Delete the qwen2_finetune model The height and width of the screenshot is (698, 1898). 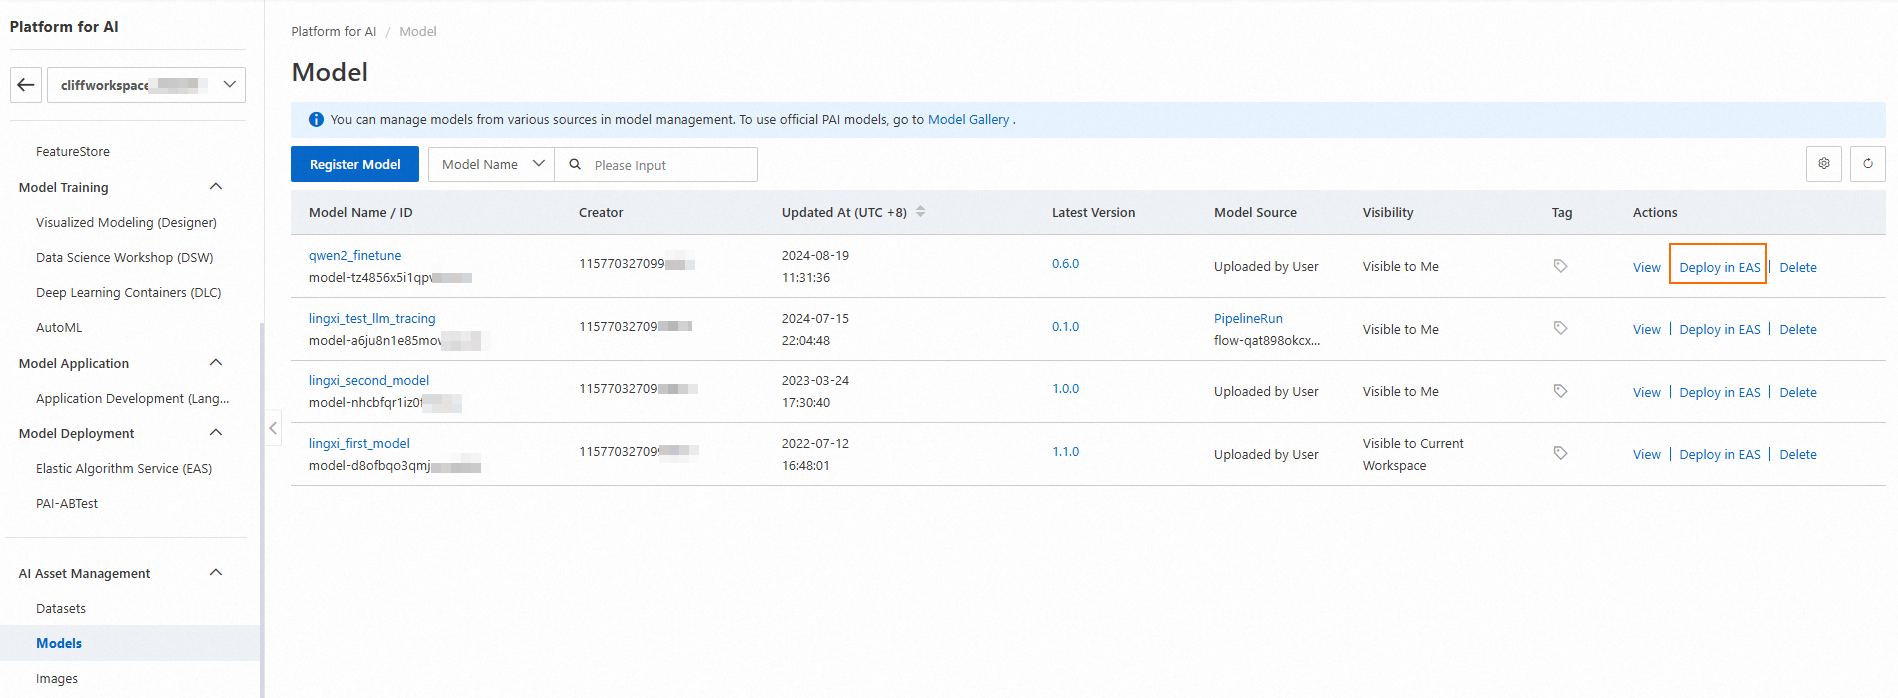(1797, 267)
